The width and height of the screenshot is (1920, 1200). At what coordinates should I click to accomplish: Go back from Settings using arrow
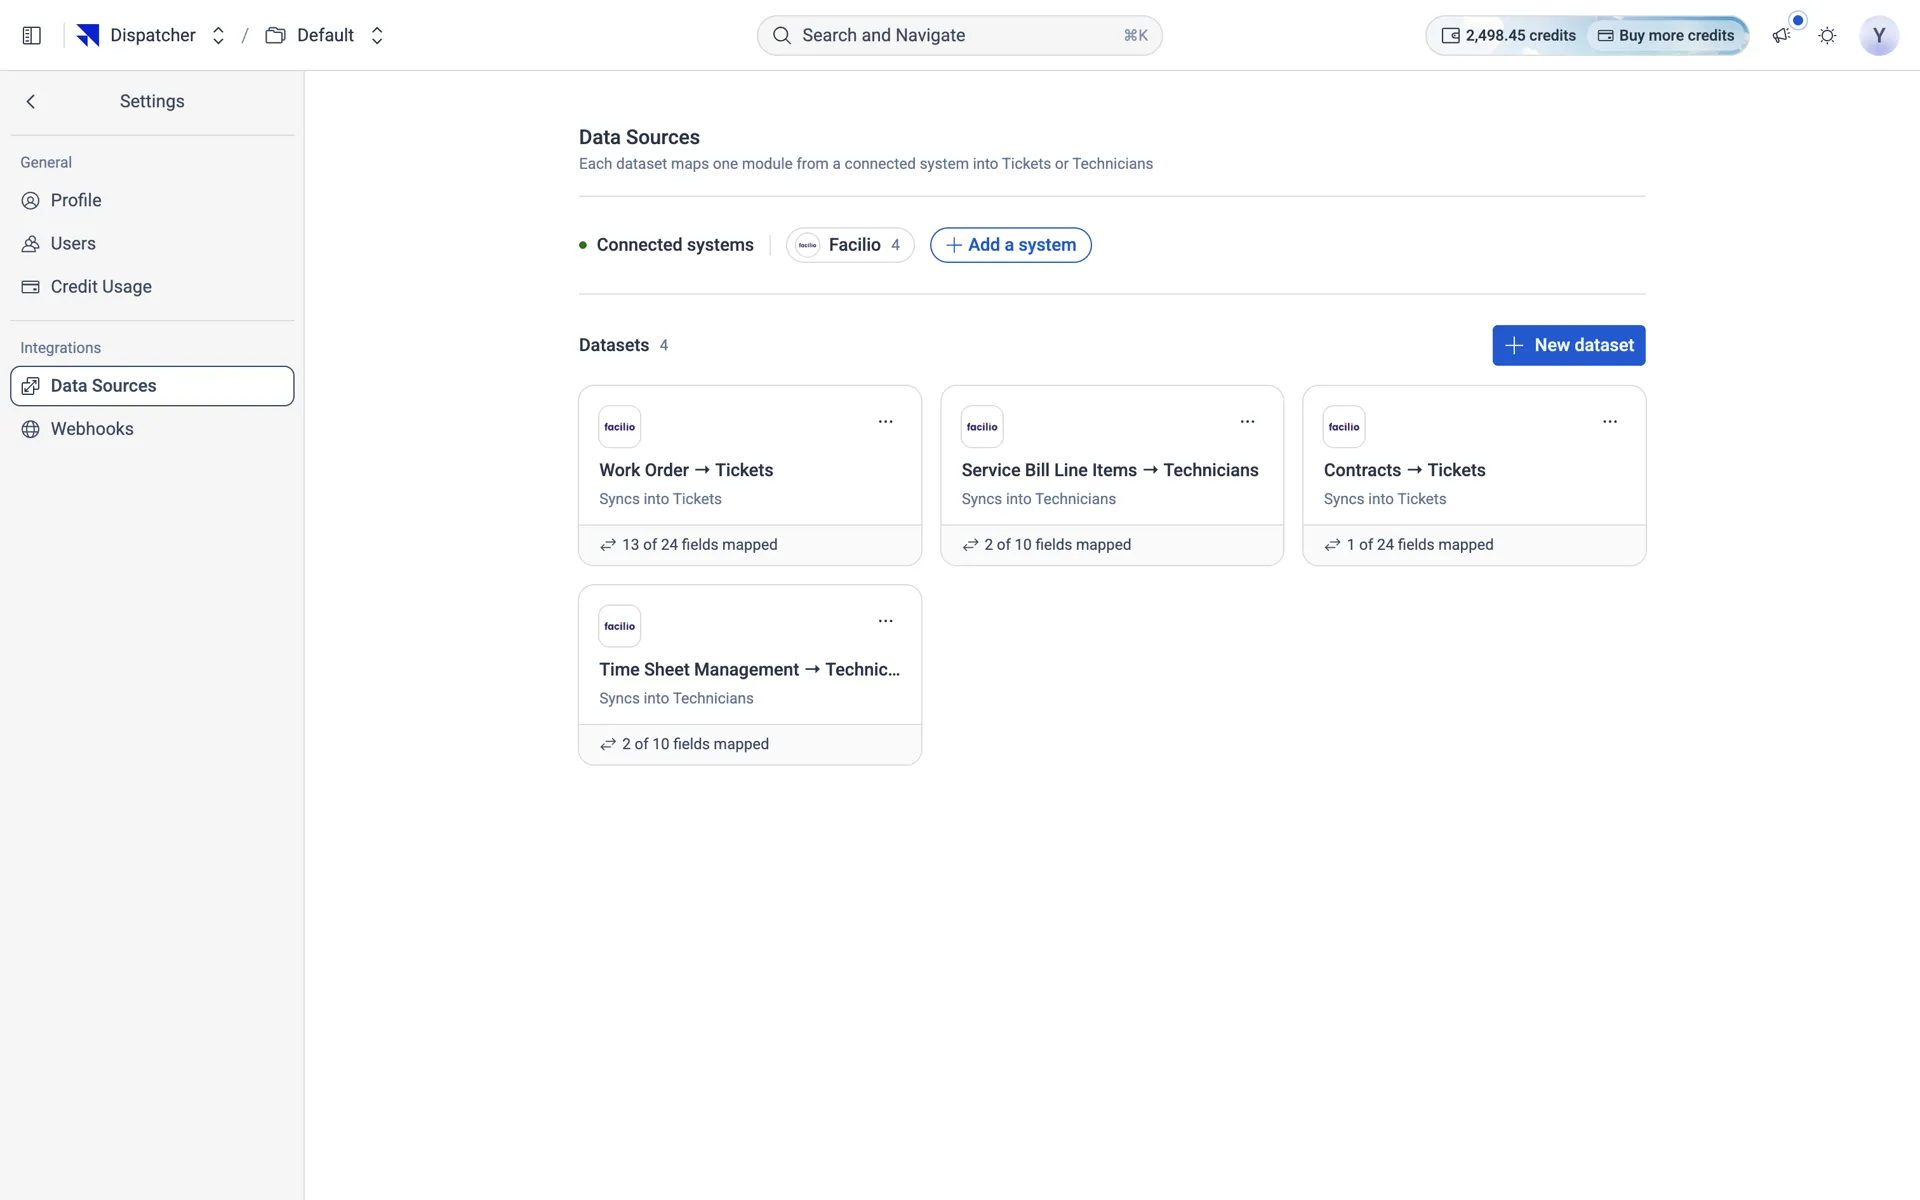[31, 101]
